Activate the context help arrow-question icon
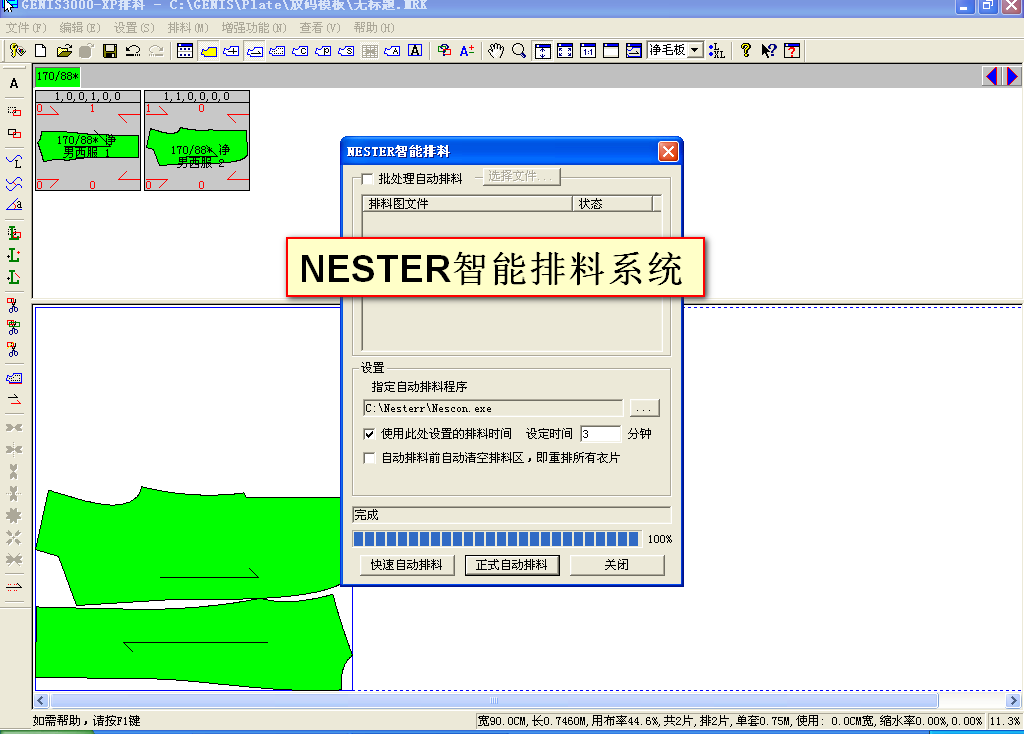1024x734 pixels. coord(769,50)
